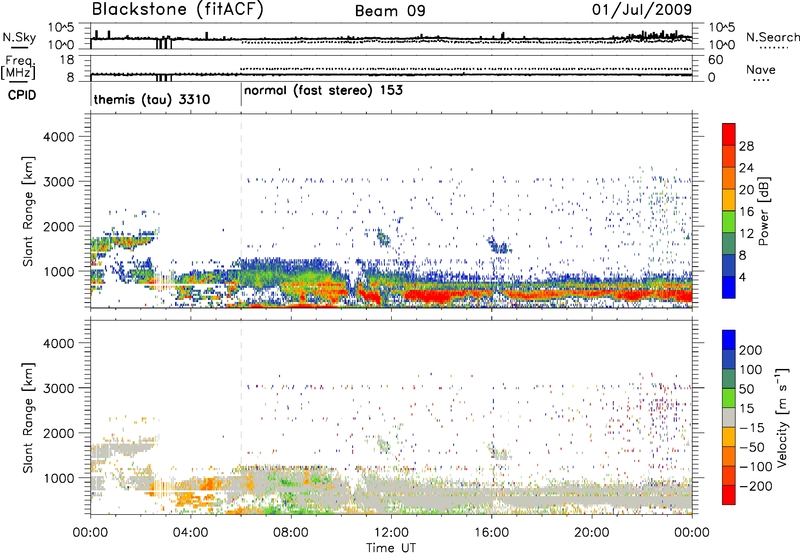Click the "Nave" legend label
The image size is (800, 554).
(761, 69)
